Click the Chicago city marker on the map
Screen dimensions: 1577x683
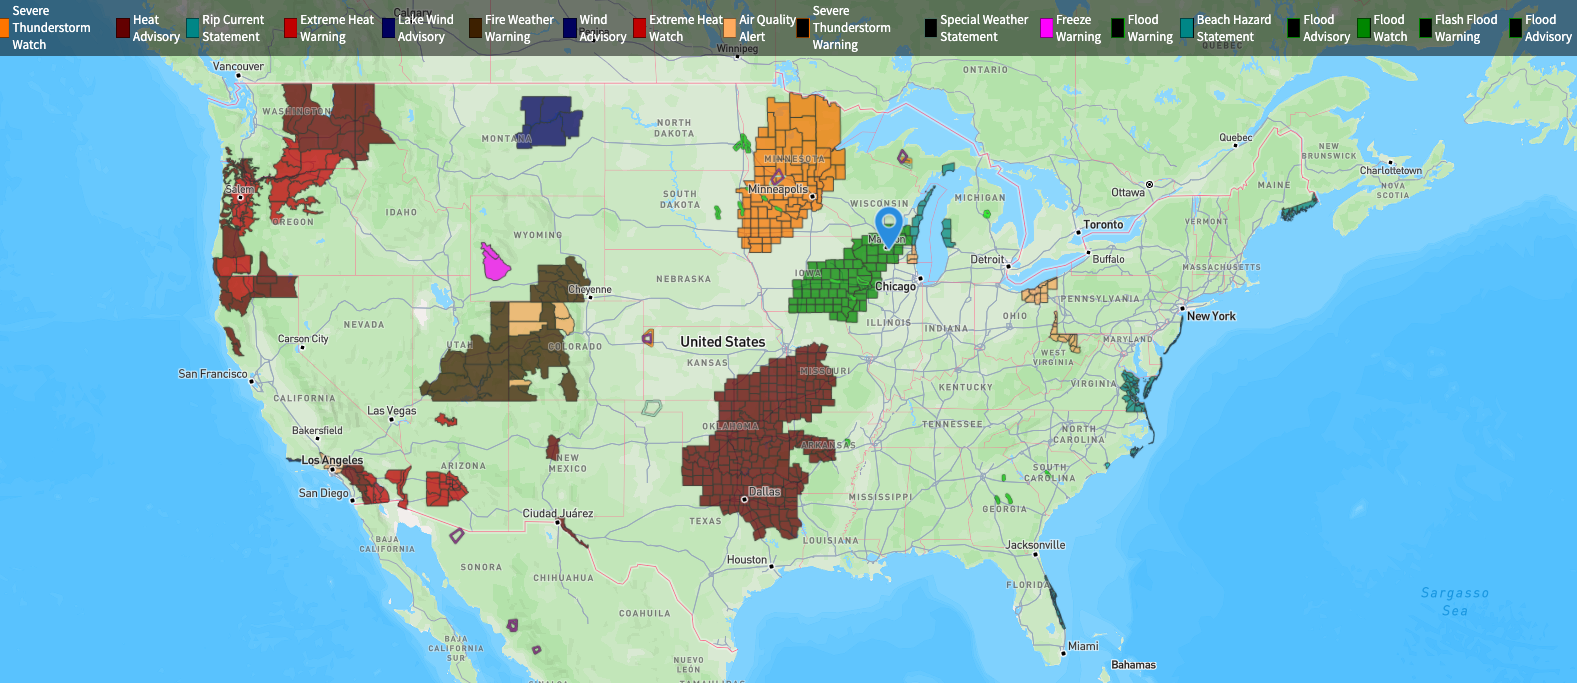(920, 279)
